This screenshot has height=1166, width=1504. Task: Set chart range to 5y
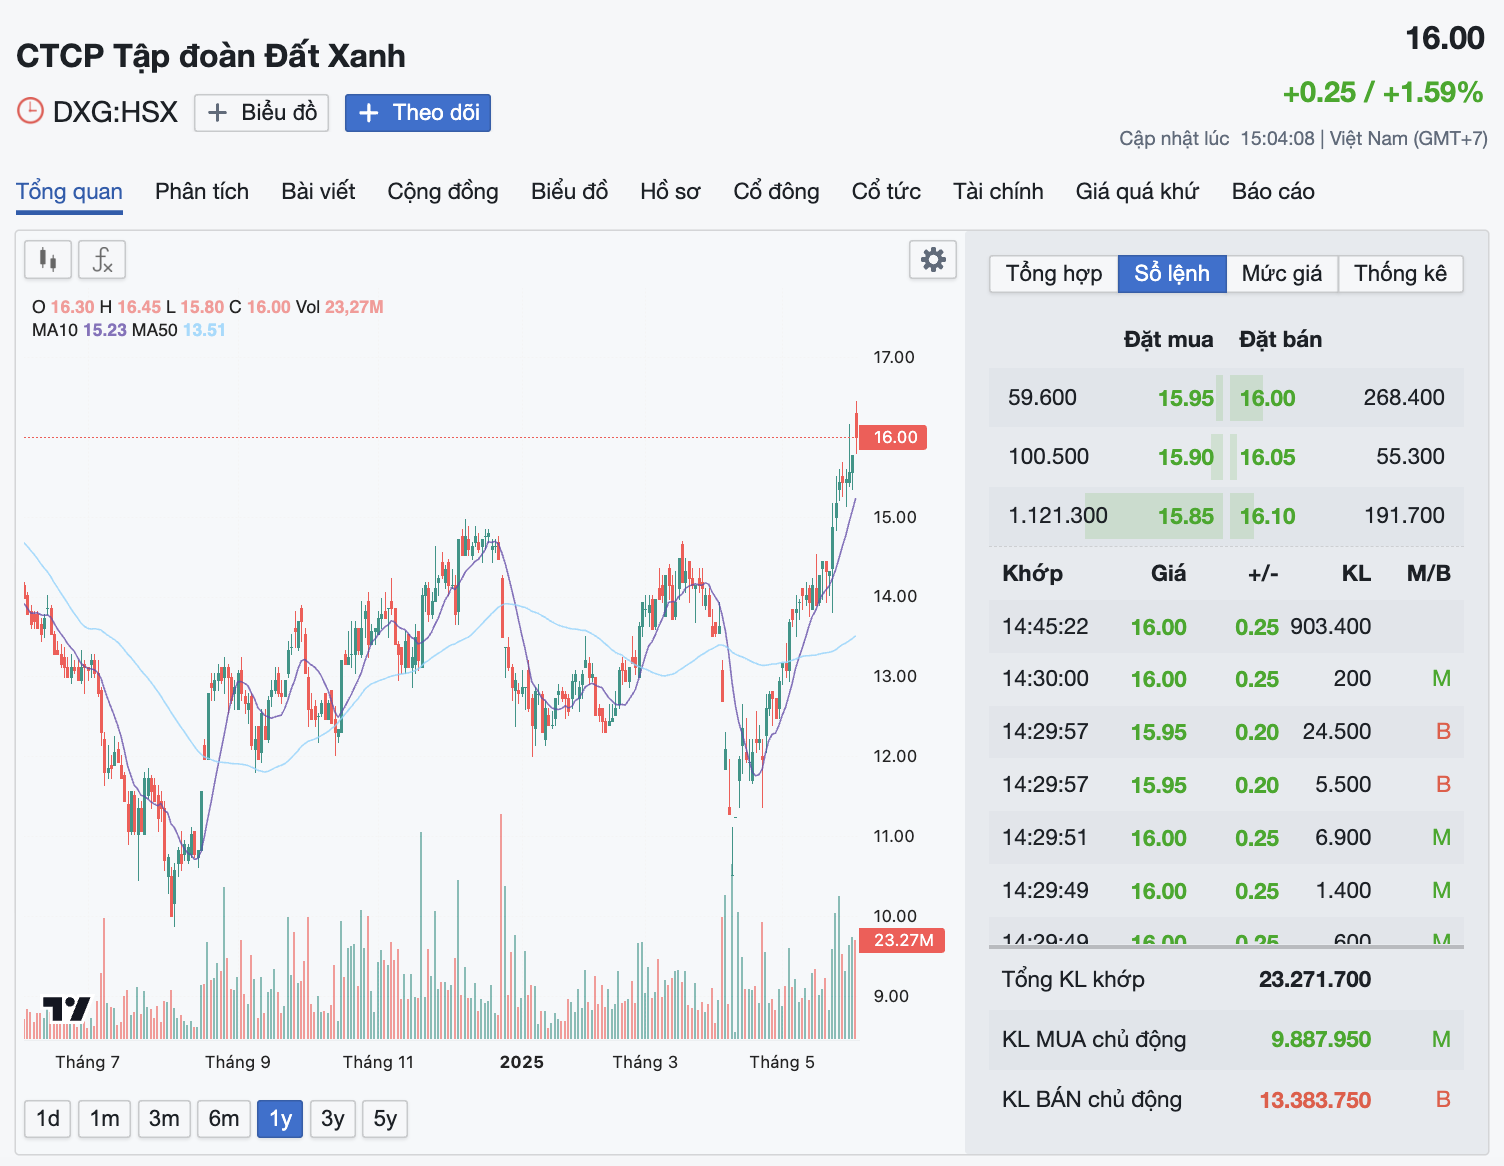385,1118
